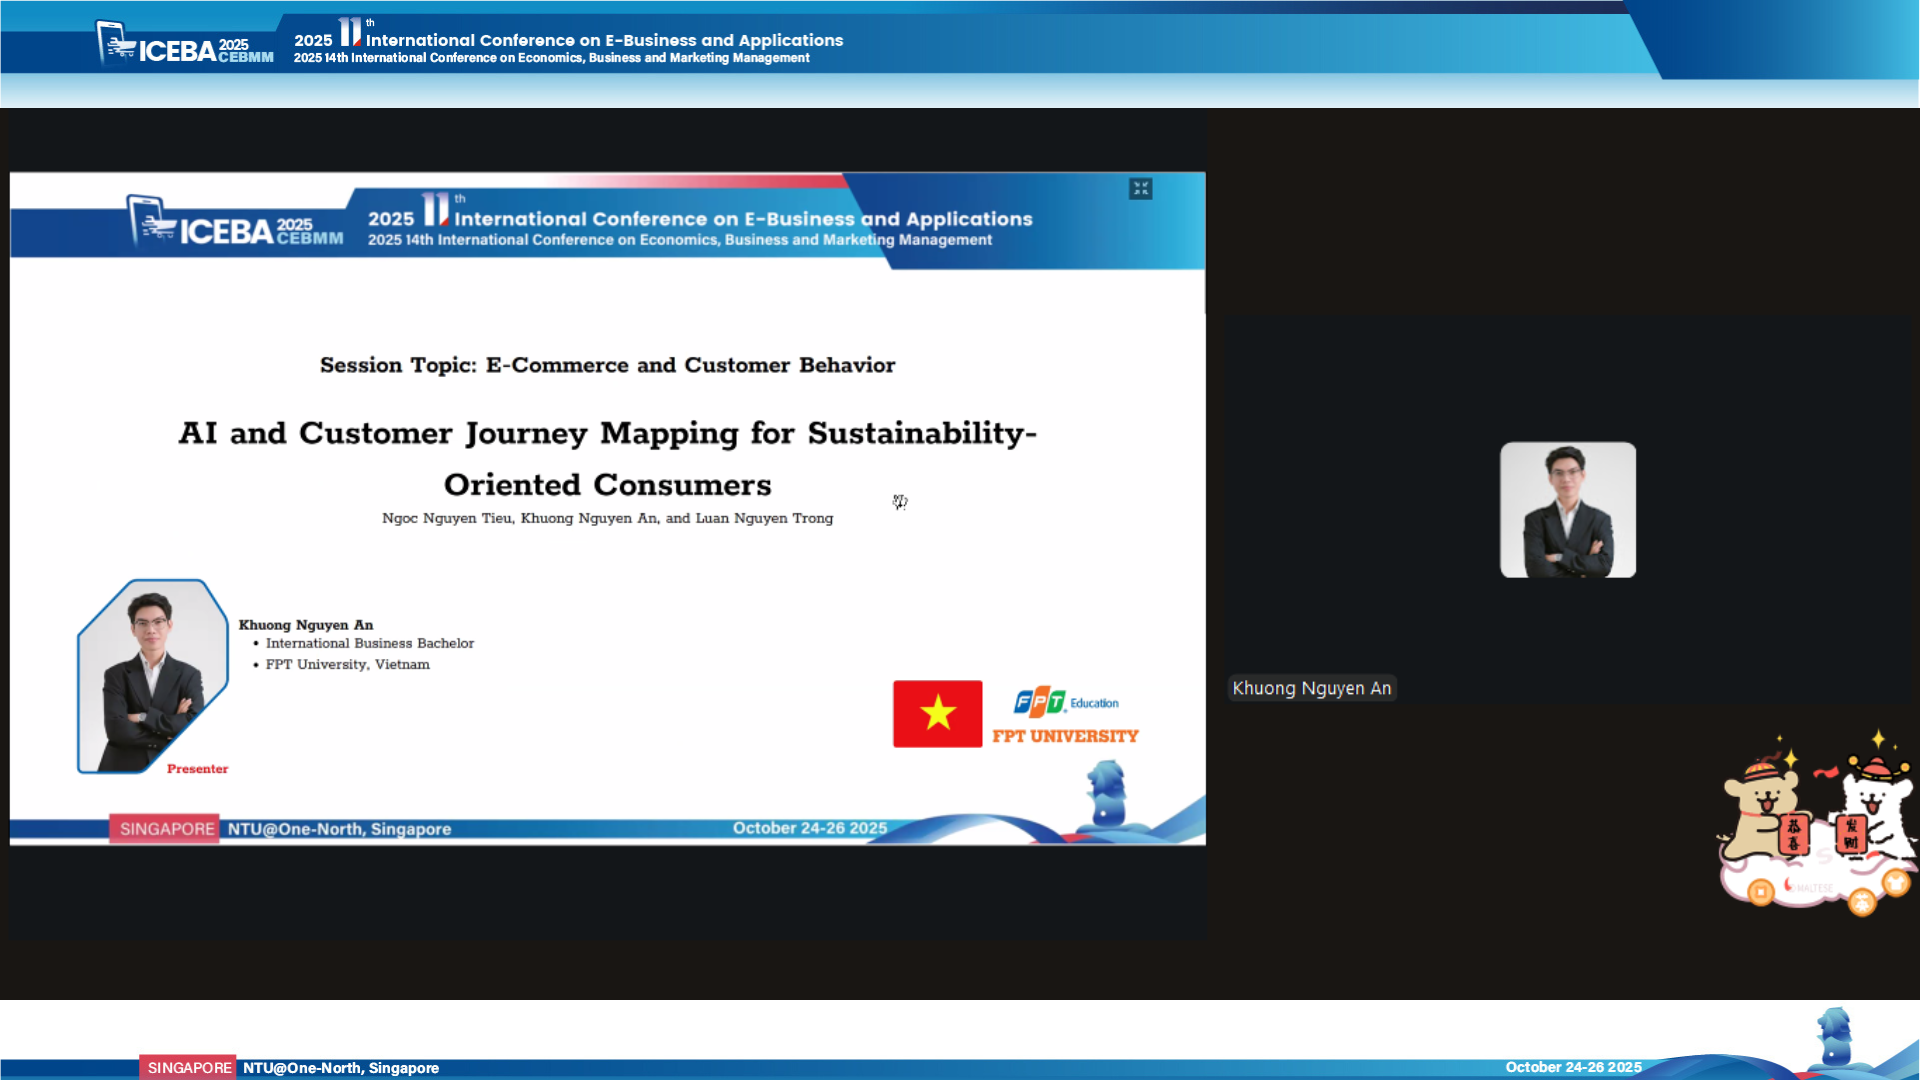Click the red SINGAPORE tag on the slide footer
Image resolution: width=1920 pixels, height=1080 pixels.
click(x=165, y=829)
